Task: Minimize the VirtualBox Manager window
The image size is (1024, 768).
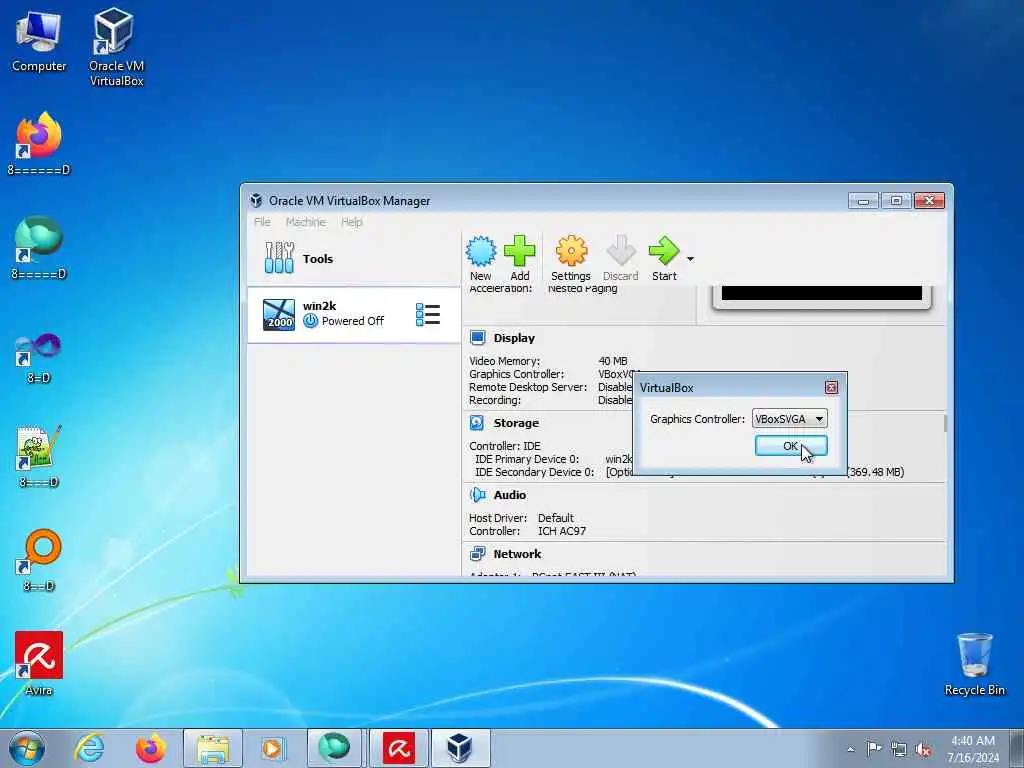Action: point(863,201)
